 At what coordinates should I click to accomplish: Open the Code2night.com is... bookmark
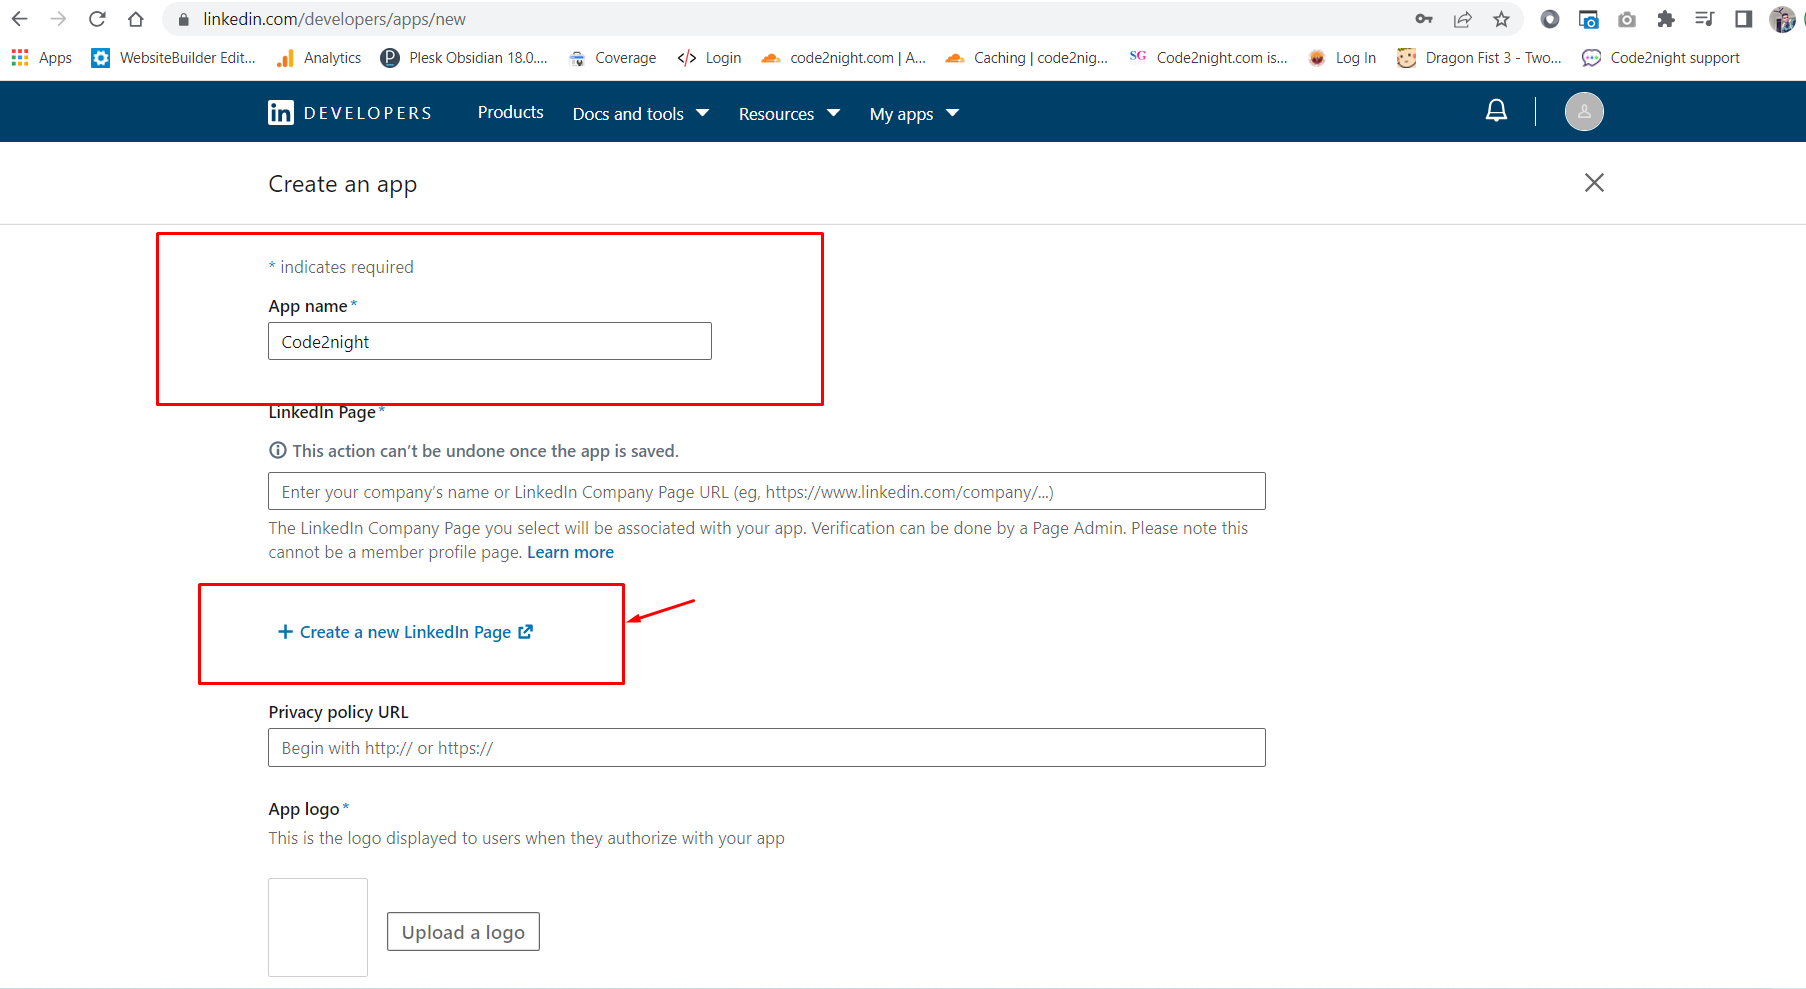(x=1208, y=58)
